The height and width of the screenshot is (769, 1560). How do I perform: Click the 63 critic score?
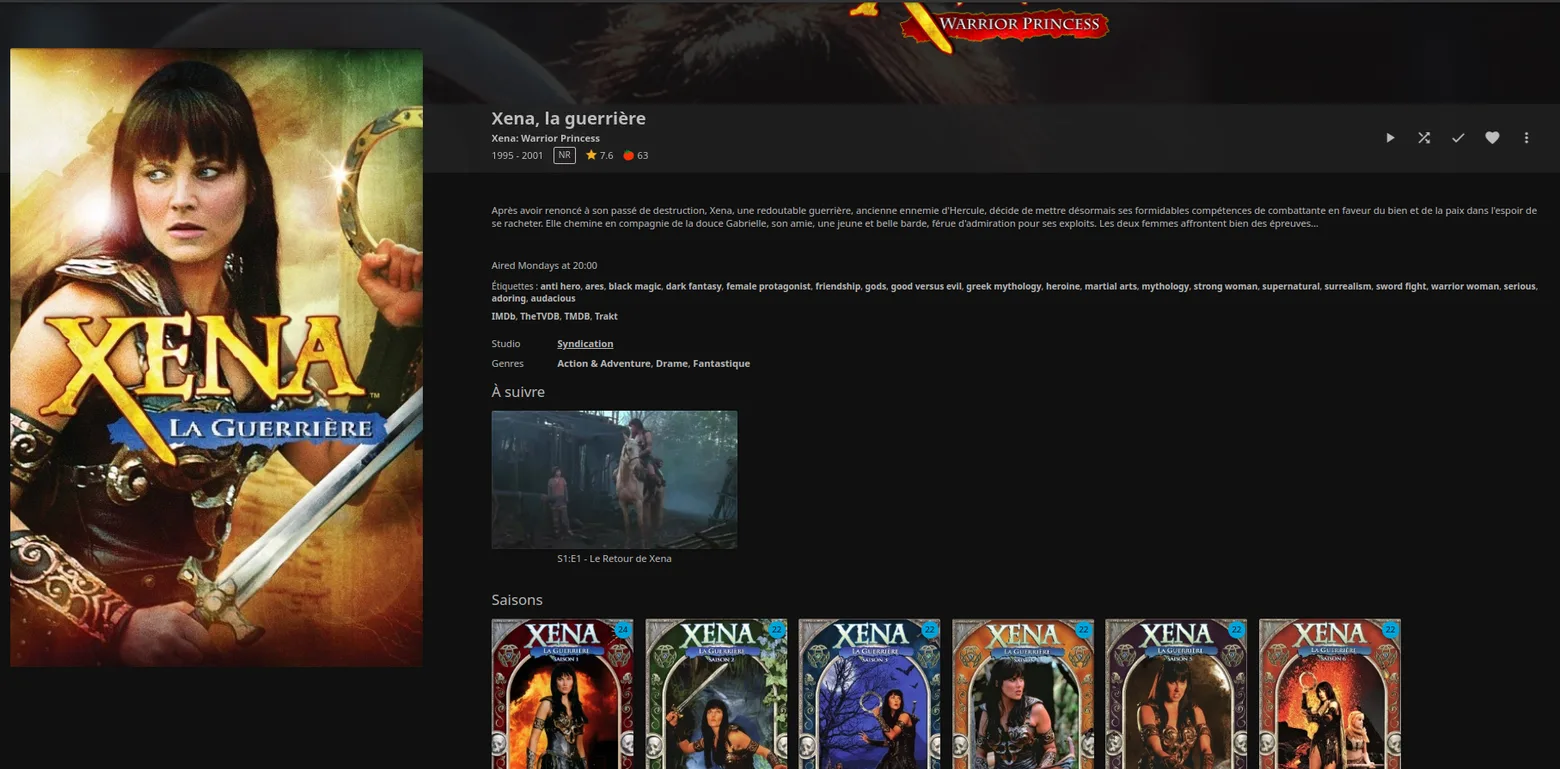point(636,156)
